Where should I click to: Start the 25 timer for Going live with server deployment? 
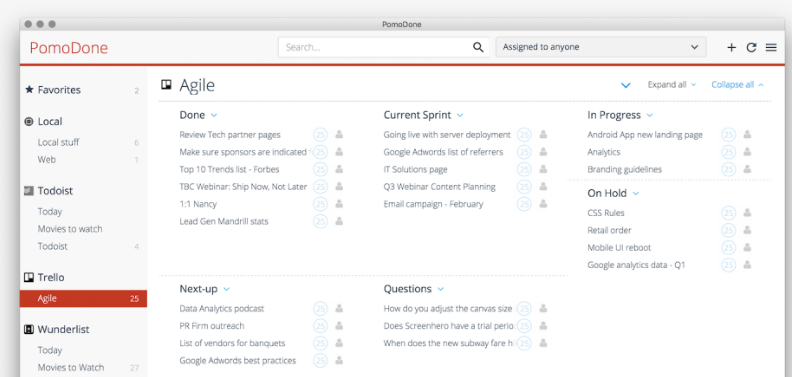(524, 135)
